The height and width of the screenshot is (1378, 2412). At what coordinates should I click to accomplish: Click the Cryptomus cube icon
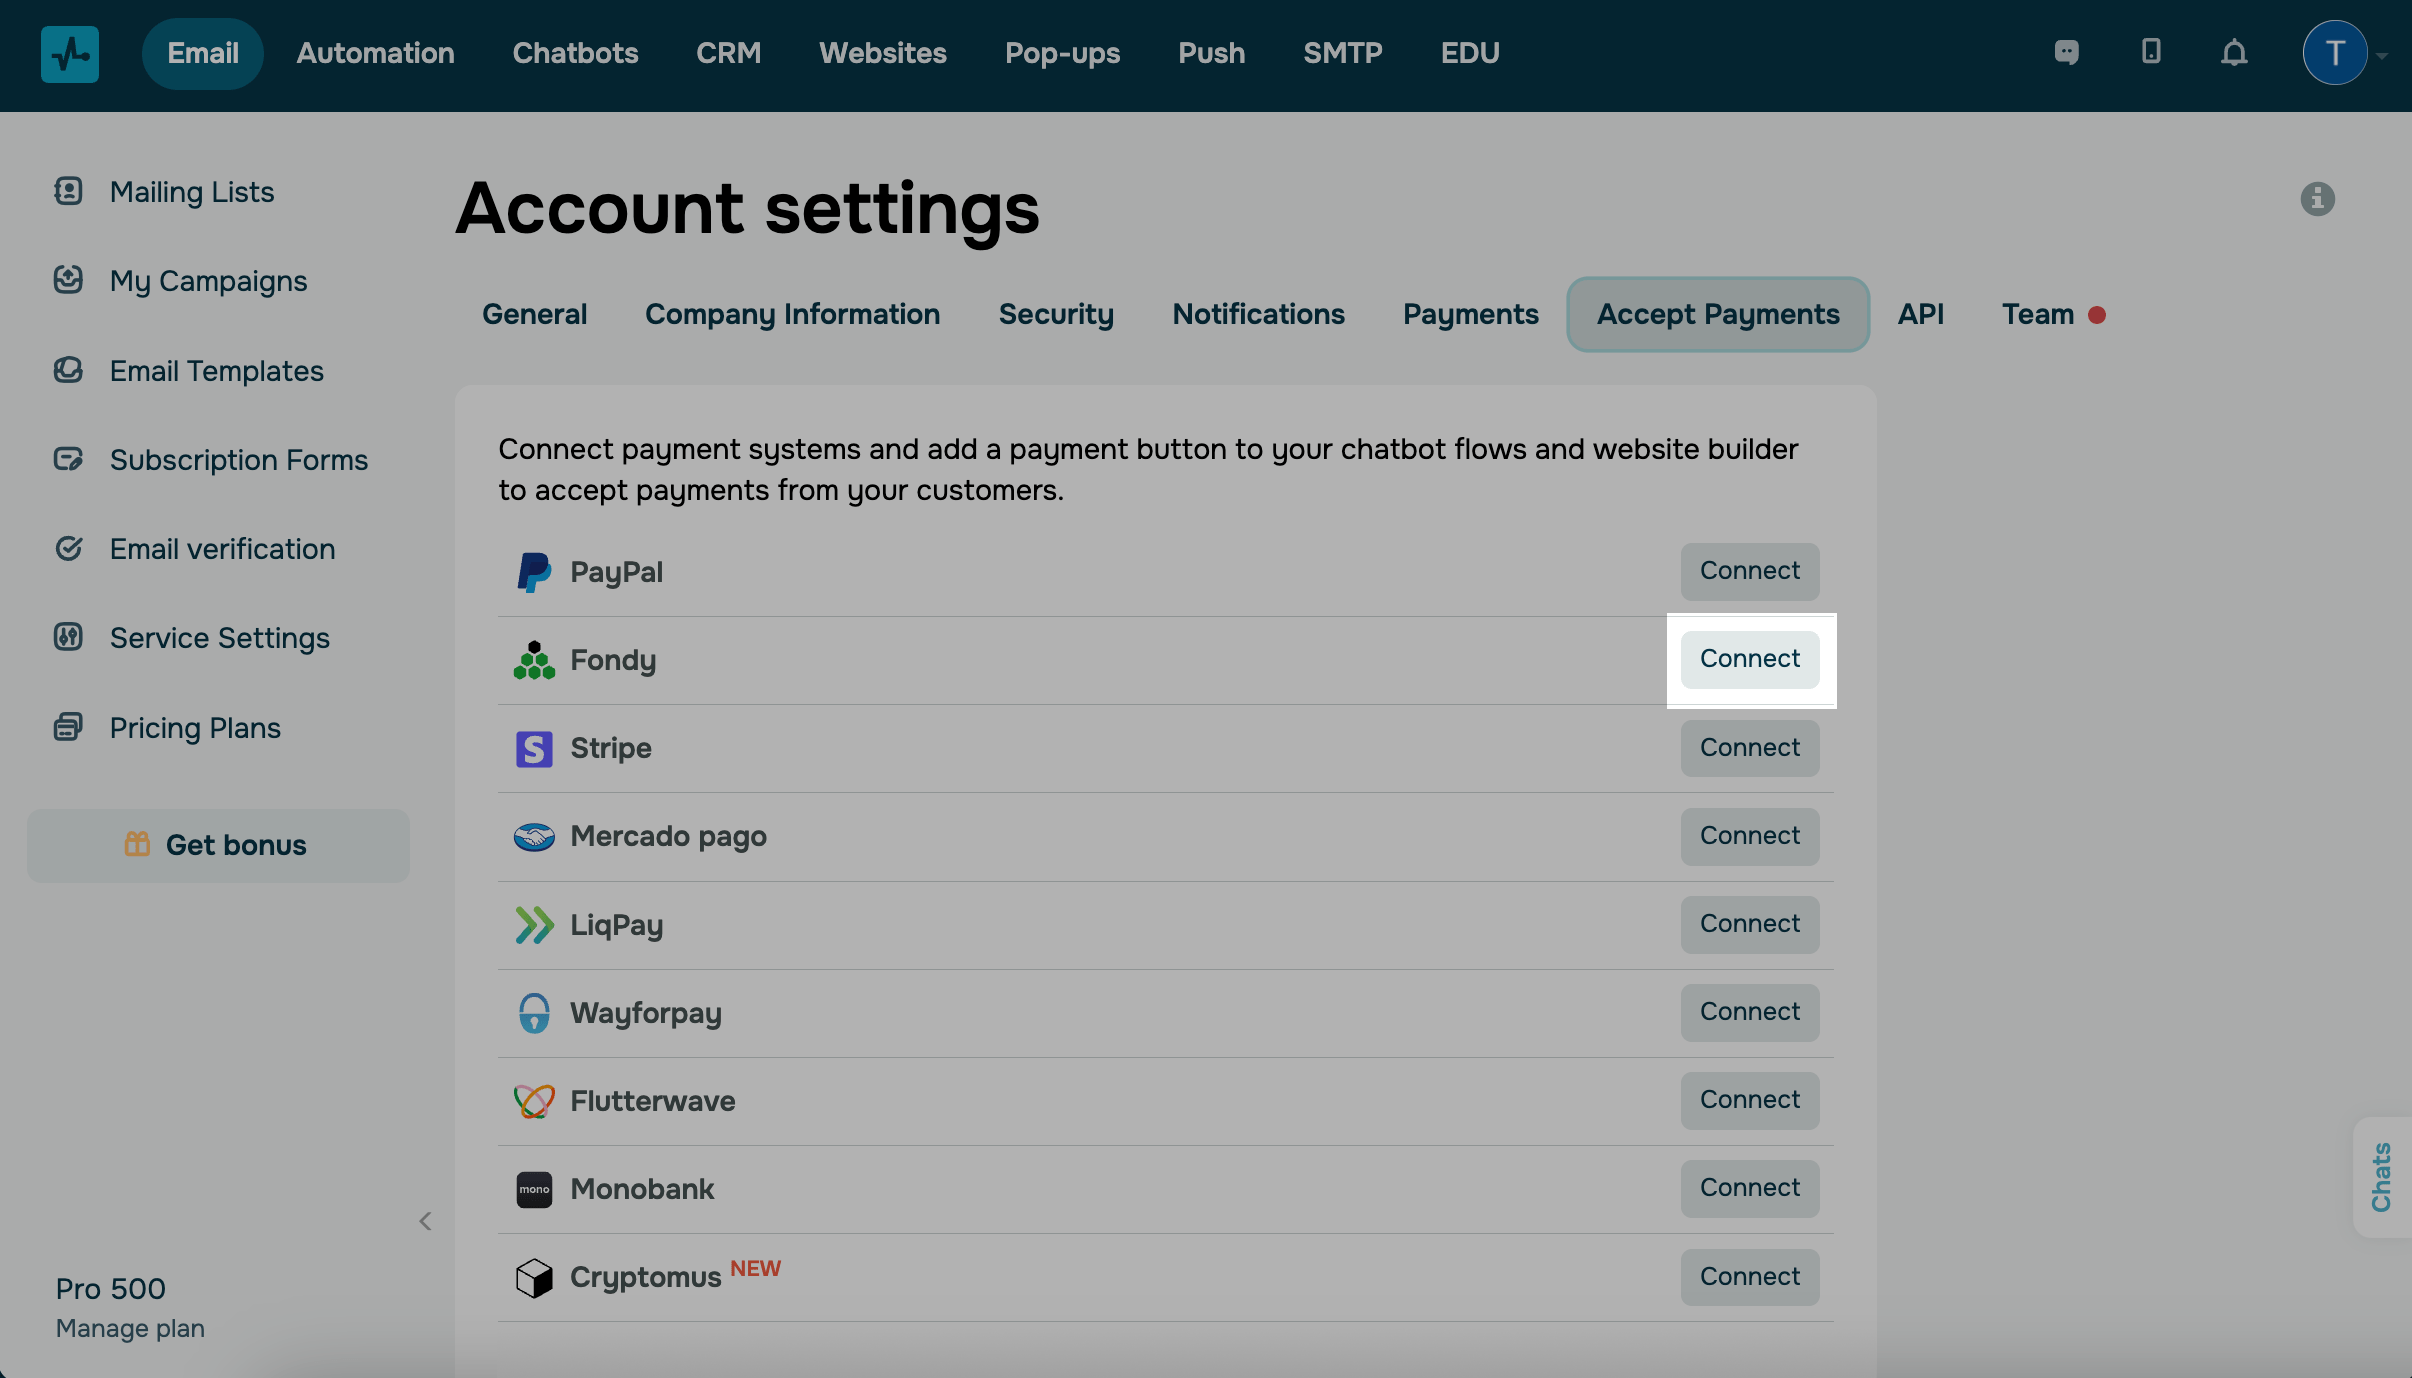click(534, 1277)
